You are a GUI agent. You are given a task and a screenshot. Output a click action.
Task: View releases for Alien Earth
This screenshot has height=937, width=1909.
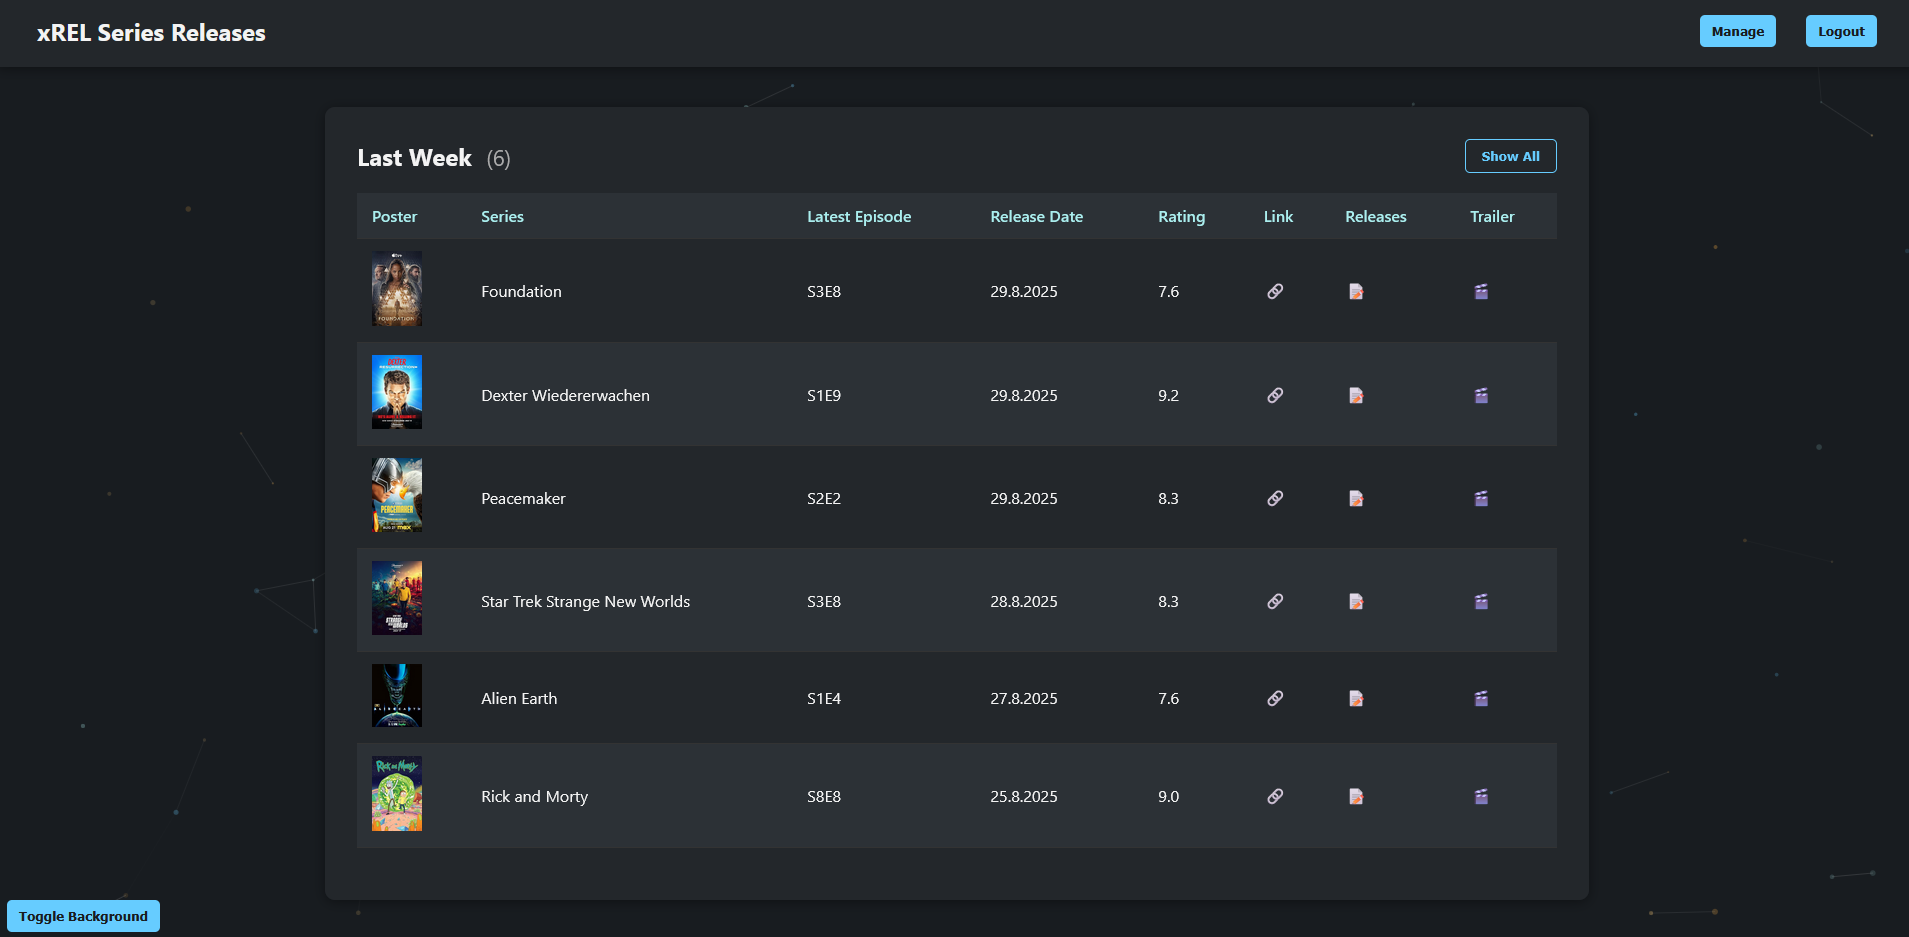(1356, 699)
